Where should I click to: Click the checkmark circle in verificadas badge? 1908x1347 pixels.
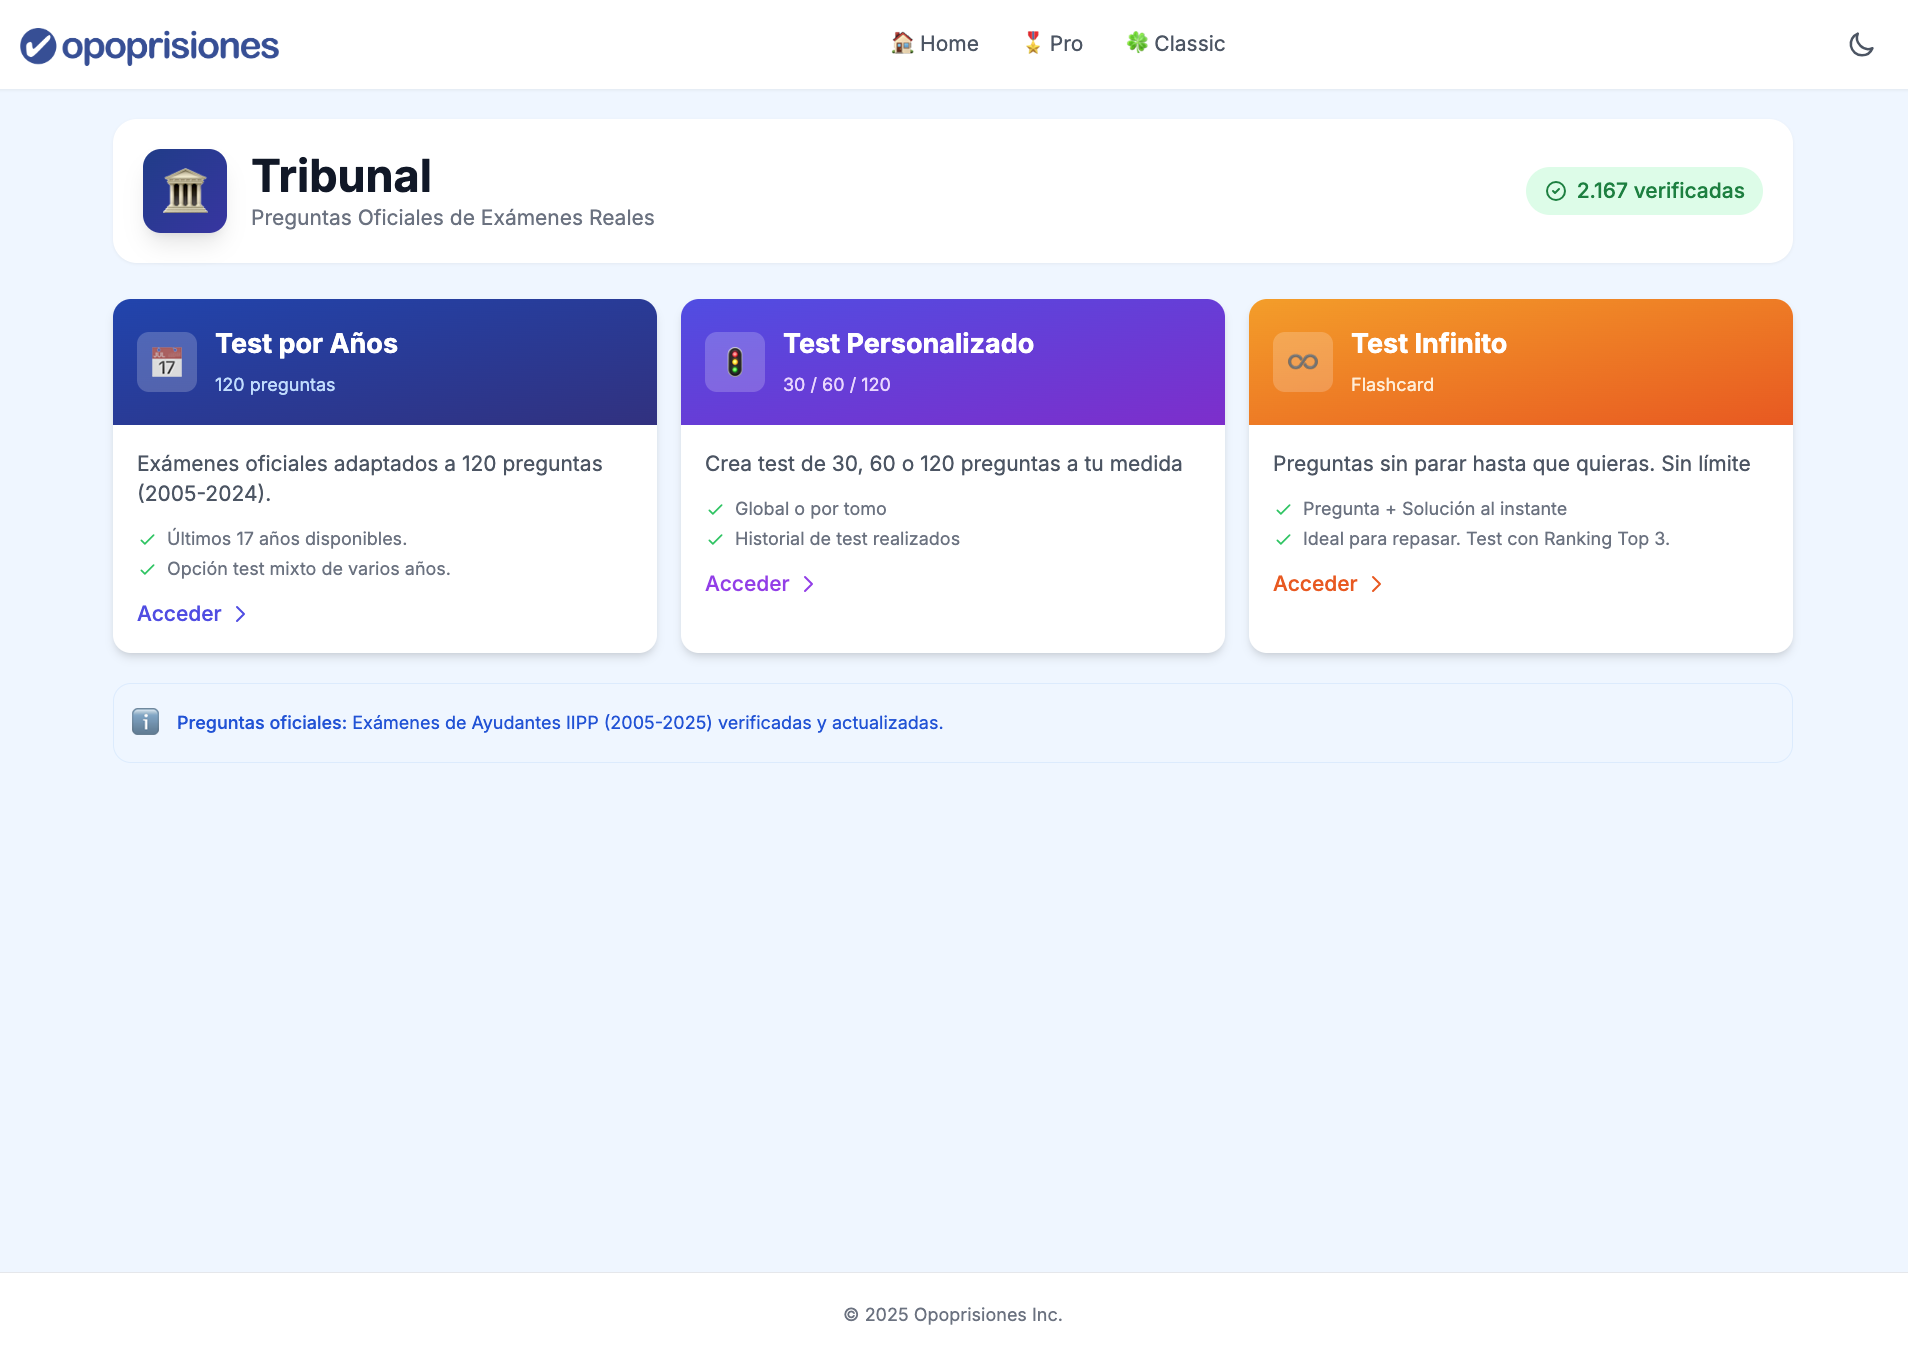(x=1556, y=191)
